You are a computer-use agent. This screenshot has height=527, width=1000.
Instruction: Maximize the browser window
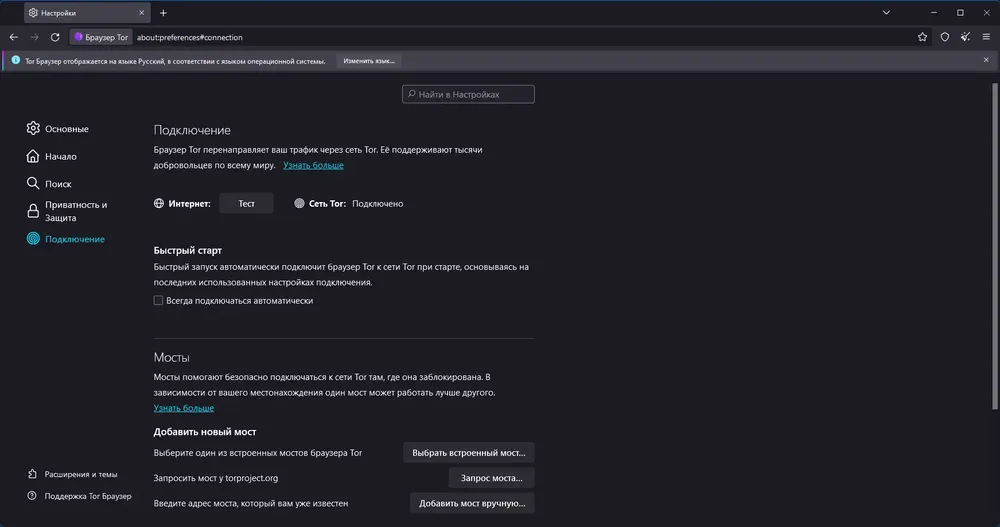tap(960, 13)
